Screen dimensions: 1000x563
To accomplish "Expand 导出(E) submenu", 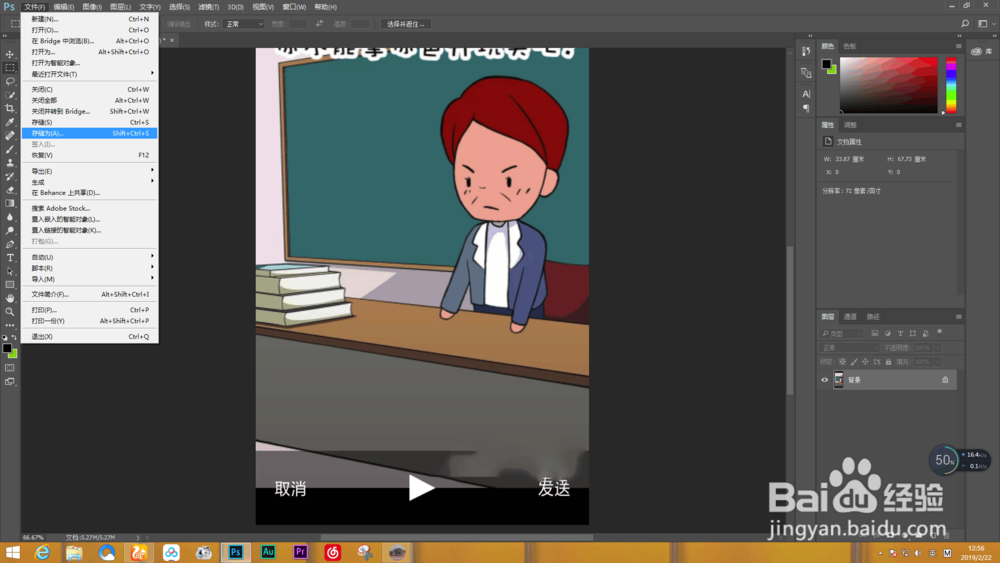I will pos(90,171).
